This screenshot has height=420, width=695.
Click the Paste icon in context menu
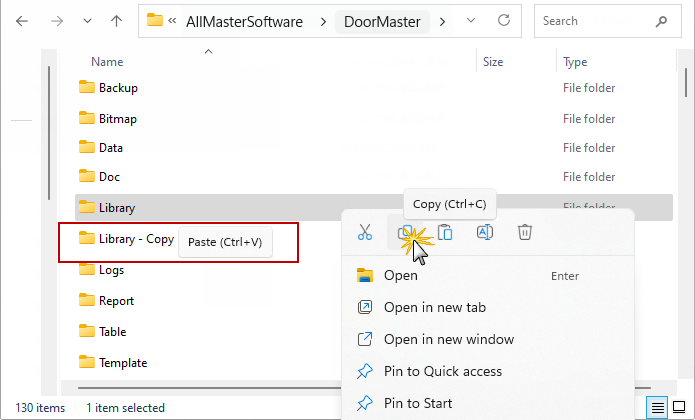(445, 233)
